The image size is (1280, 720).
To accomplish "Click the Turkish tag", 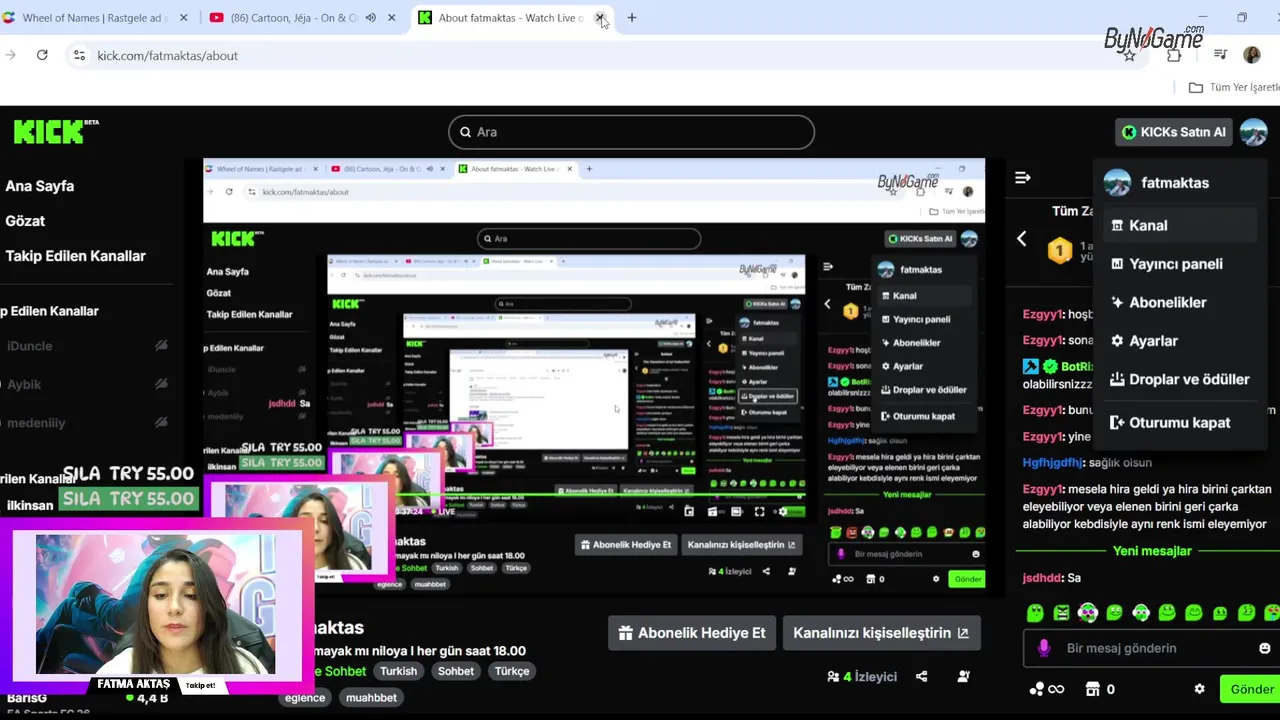I will click(398, 671).
